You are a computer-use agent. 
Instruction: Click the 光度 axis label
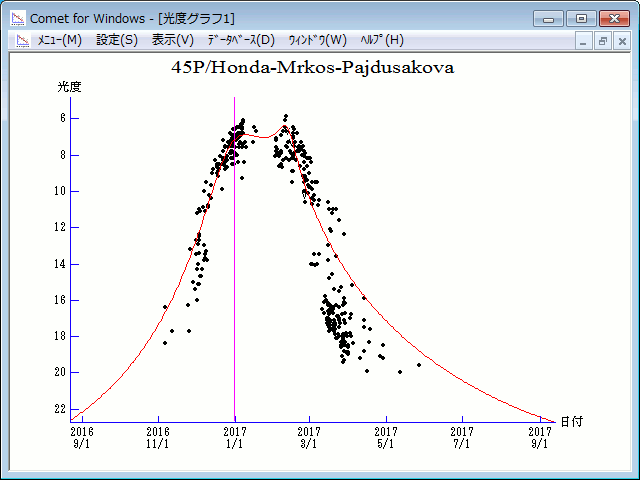tap(69, 87)
